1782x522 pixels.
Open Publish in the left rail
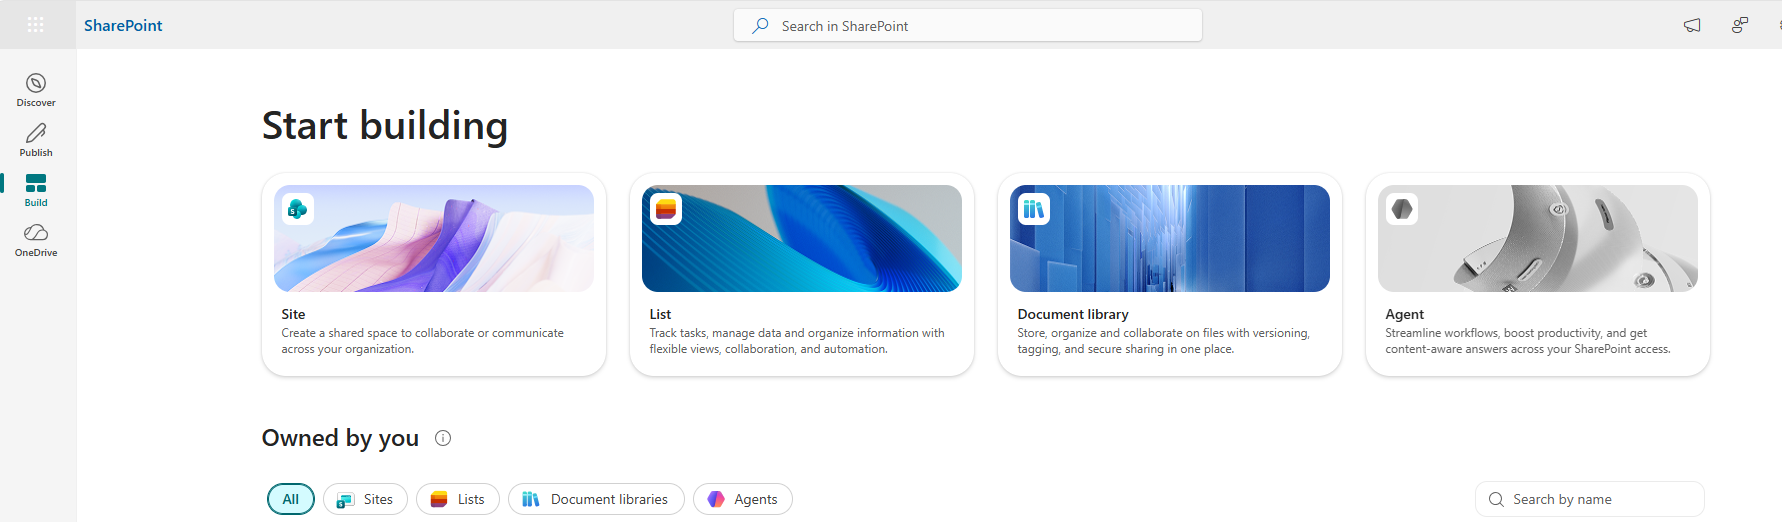click(36, 140)
